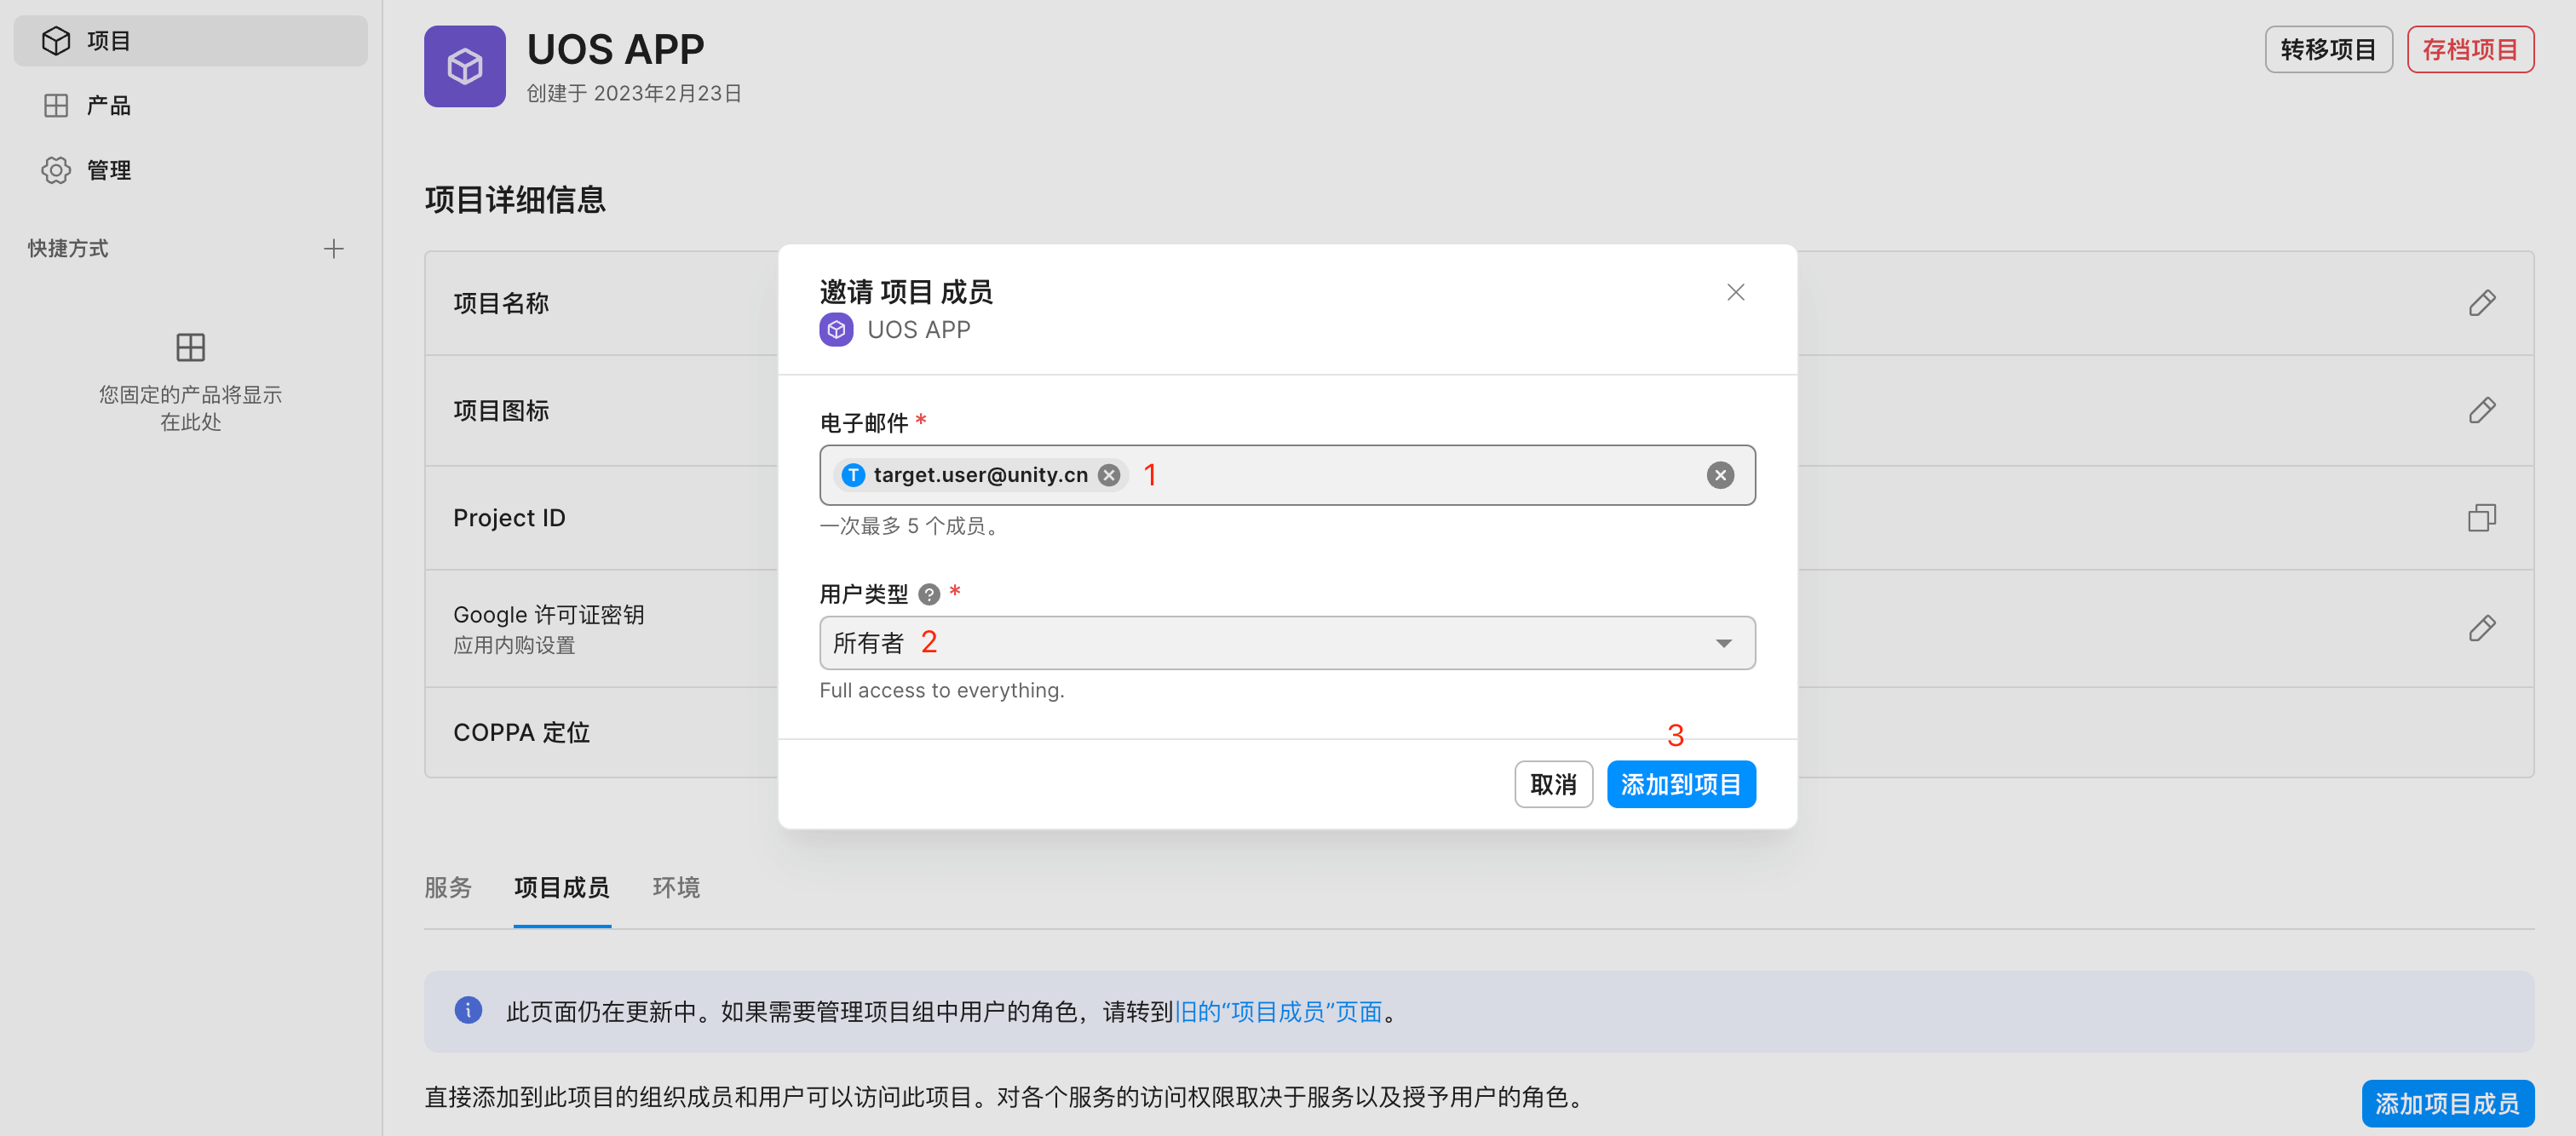Click the purple UOS APP project icon

tap(464, 67)
